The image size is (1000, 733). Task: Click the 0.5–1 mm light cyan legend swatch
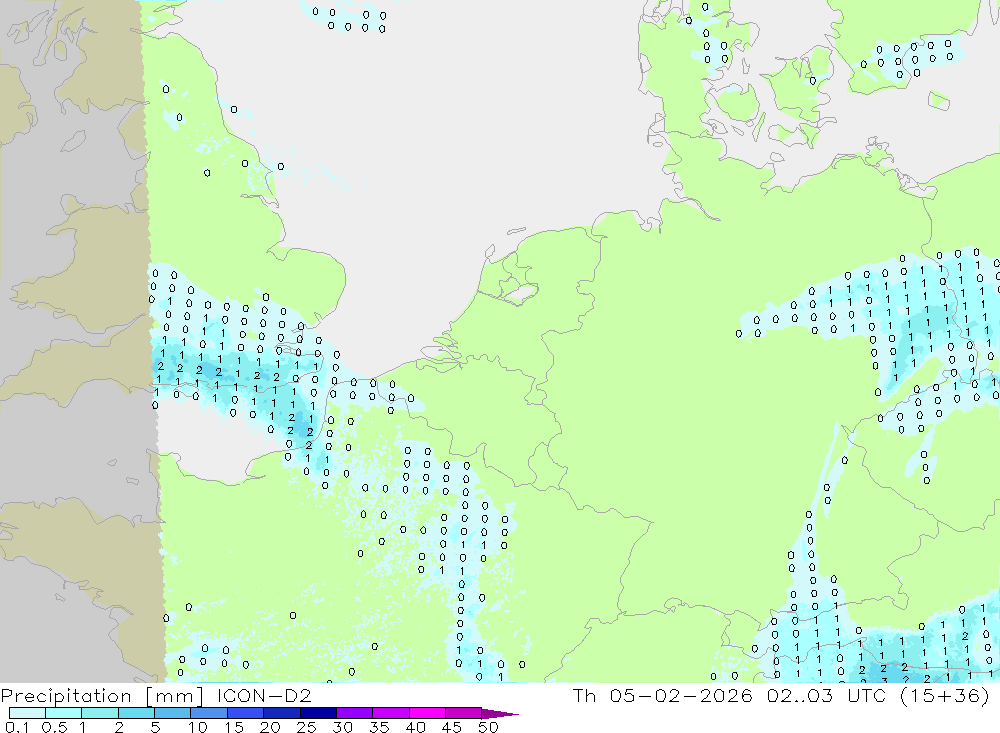[64, 713]
